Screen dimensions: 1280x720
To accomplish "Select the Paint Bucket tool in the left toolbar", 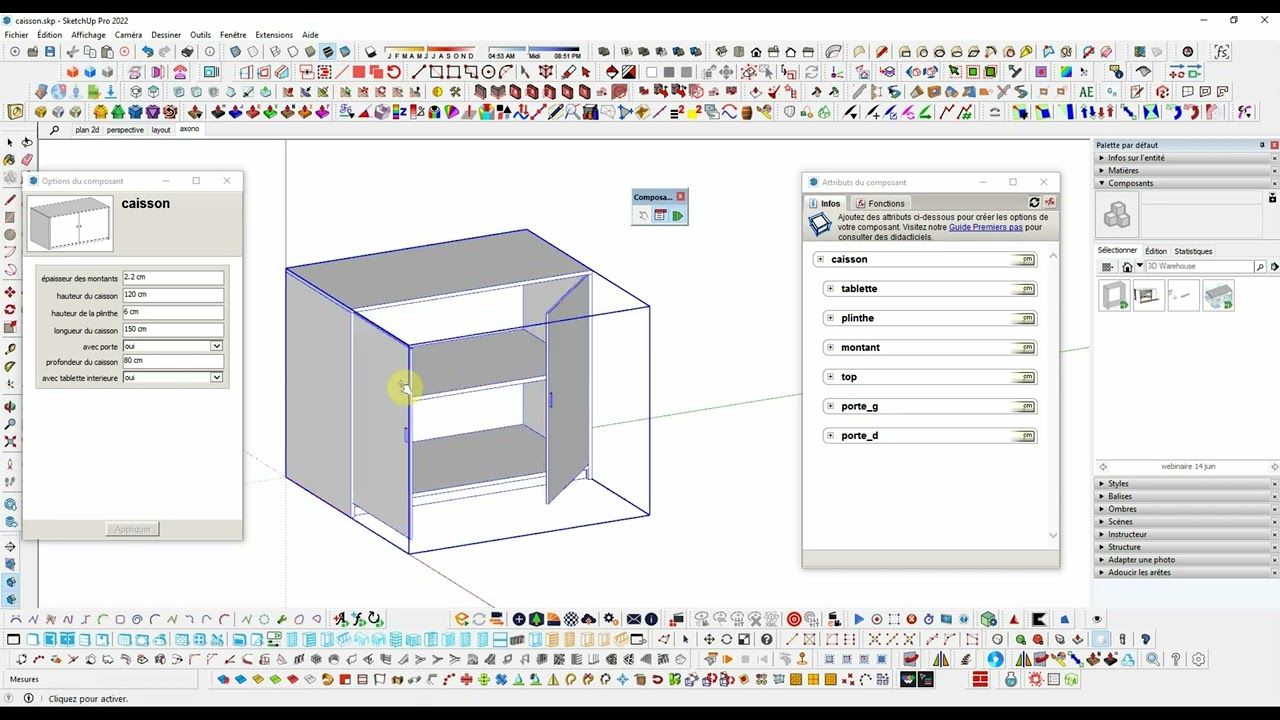I will (x=10, y=160).
